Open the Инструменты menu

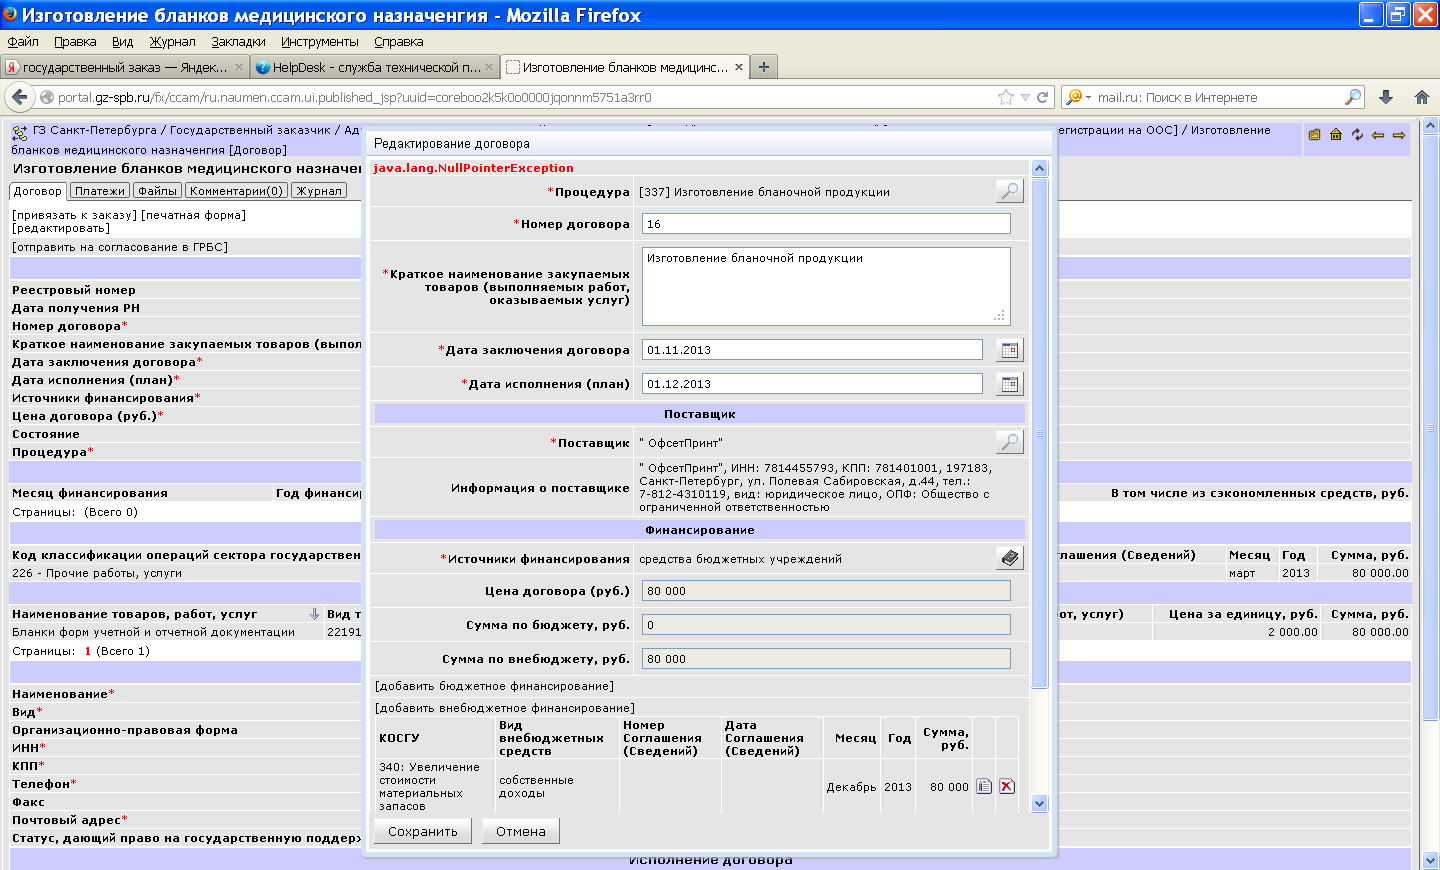[320, 41]
